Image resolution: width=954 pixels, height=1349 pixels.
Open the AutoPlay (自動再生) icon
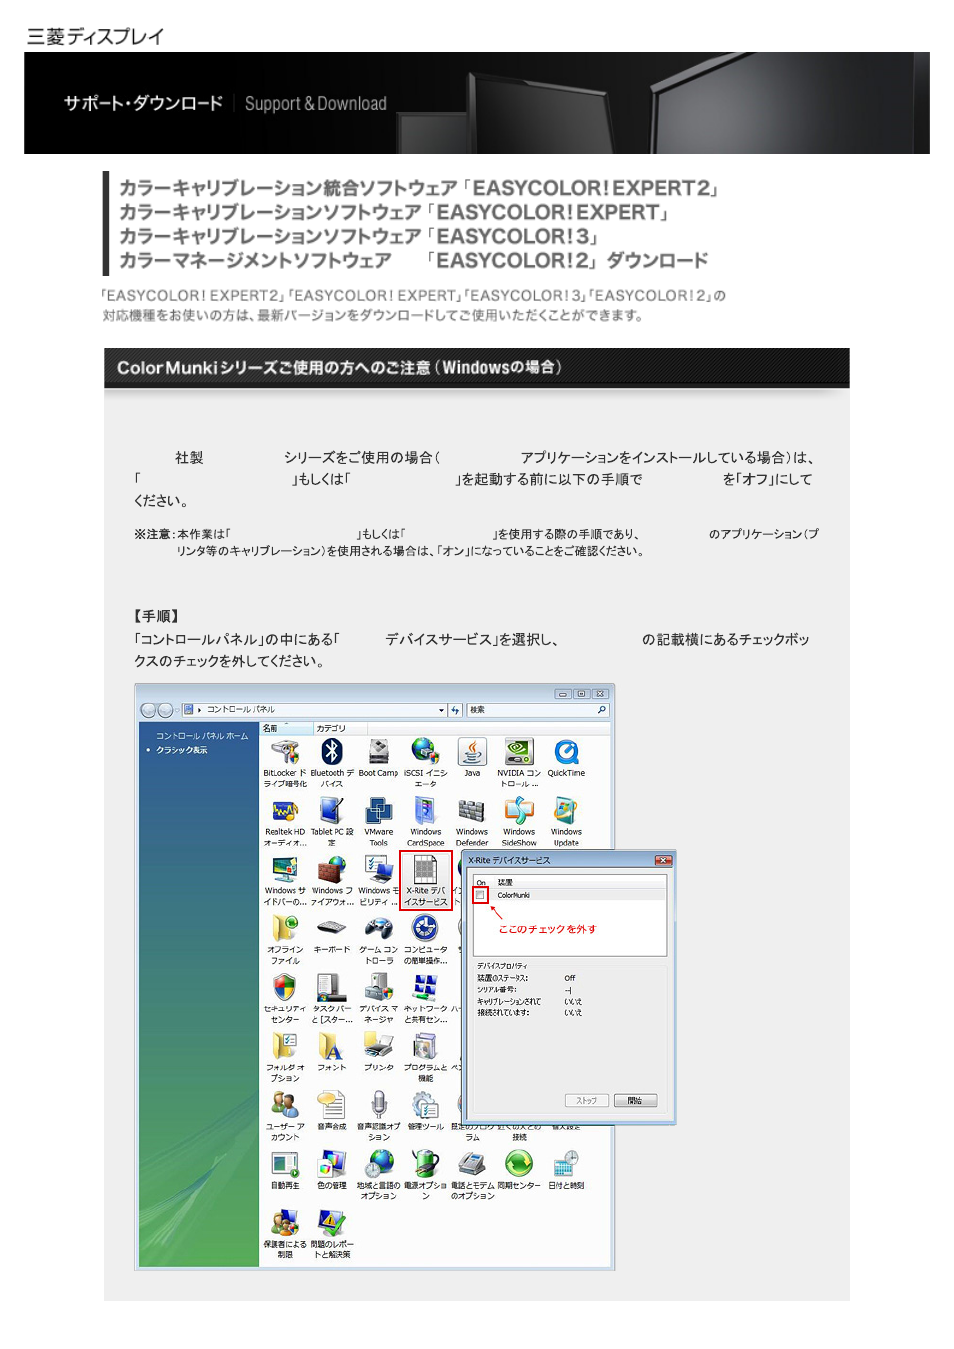tap(285, 1170)
